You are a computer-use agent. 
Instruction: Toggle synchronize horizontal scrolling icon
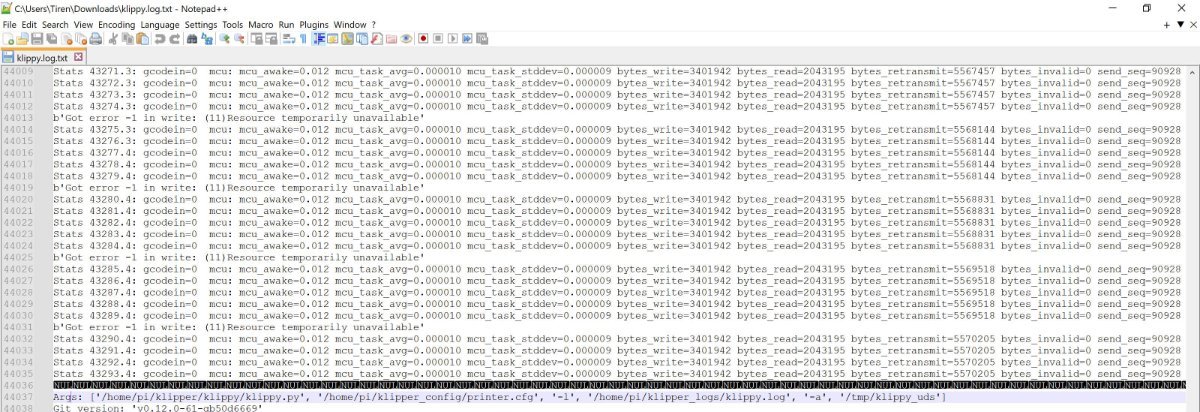[x=271, y=39]
